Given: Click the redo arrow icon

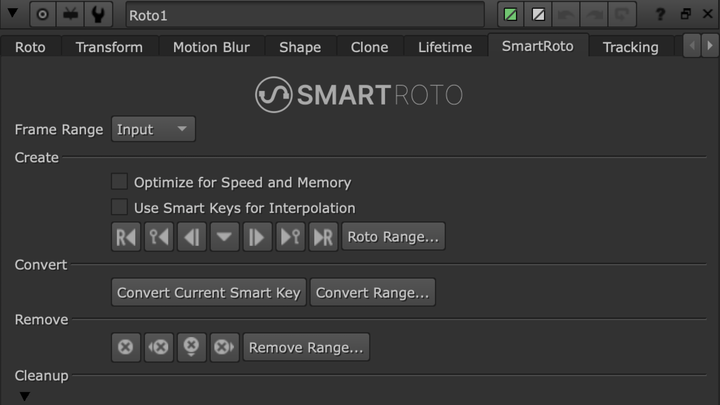Looking at the screenshot, I should click(x=594, y=15).
